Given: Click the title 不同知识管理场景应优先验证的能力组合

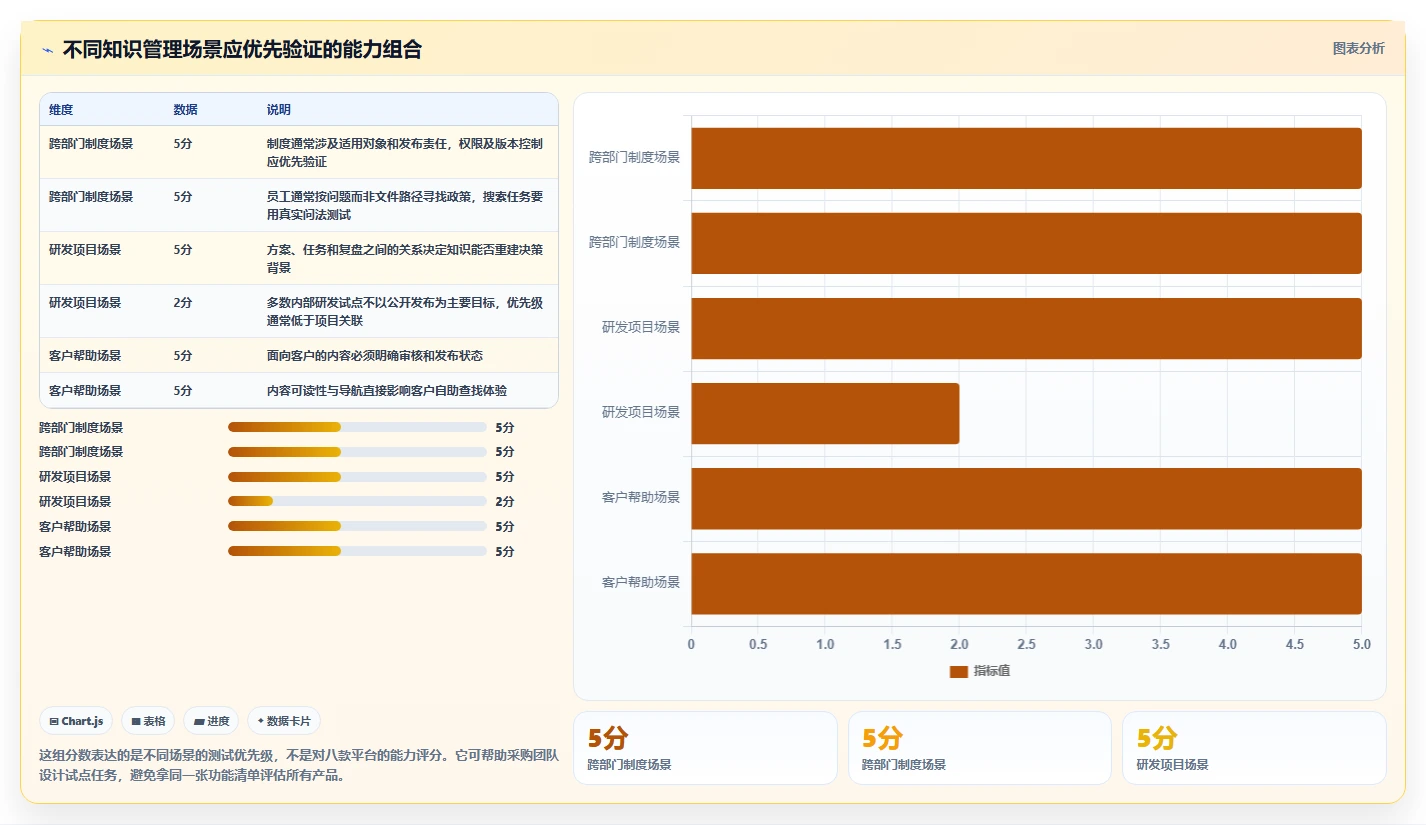Looking at the screenshot, I should point(242,50).
